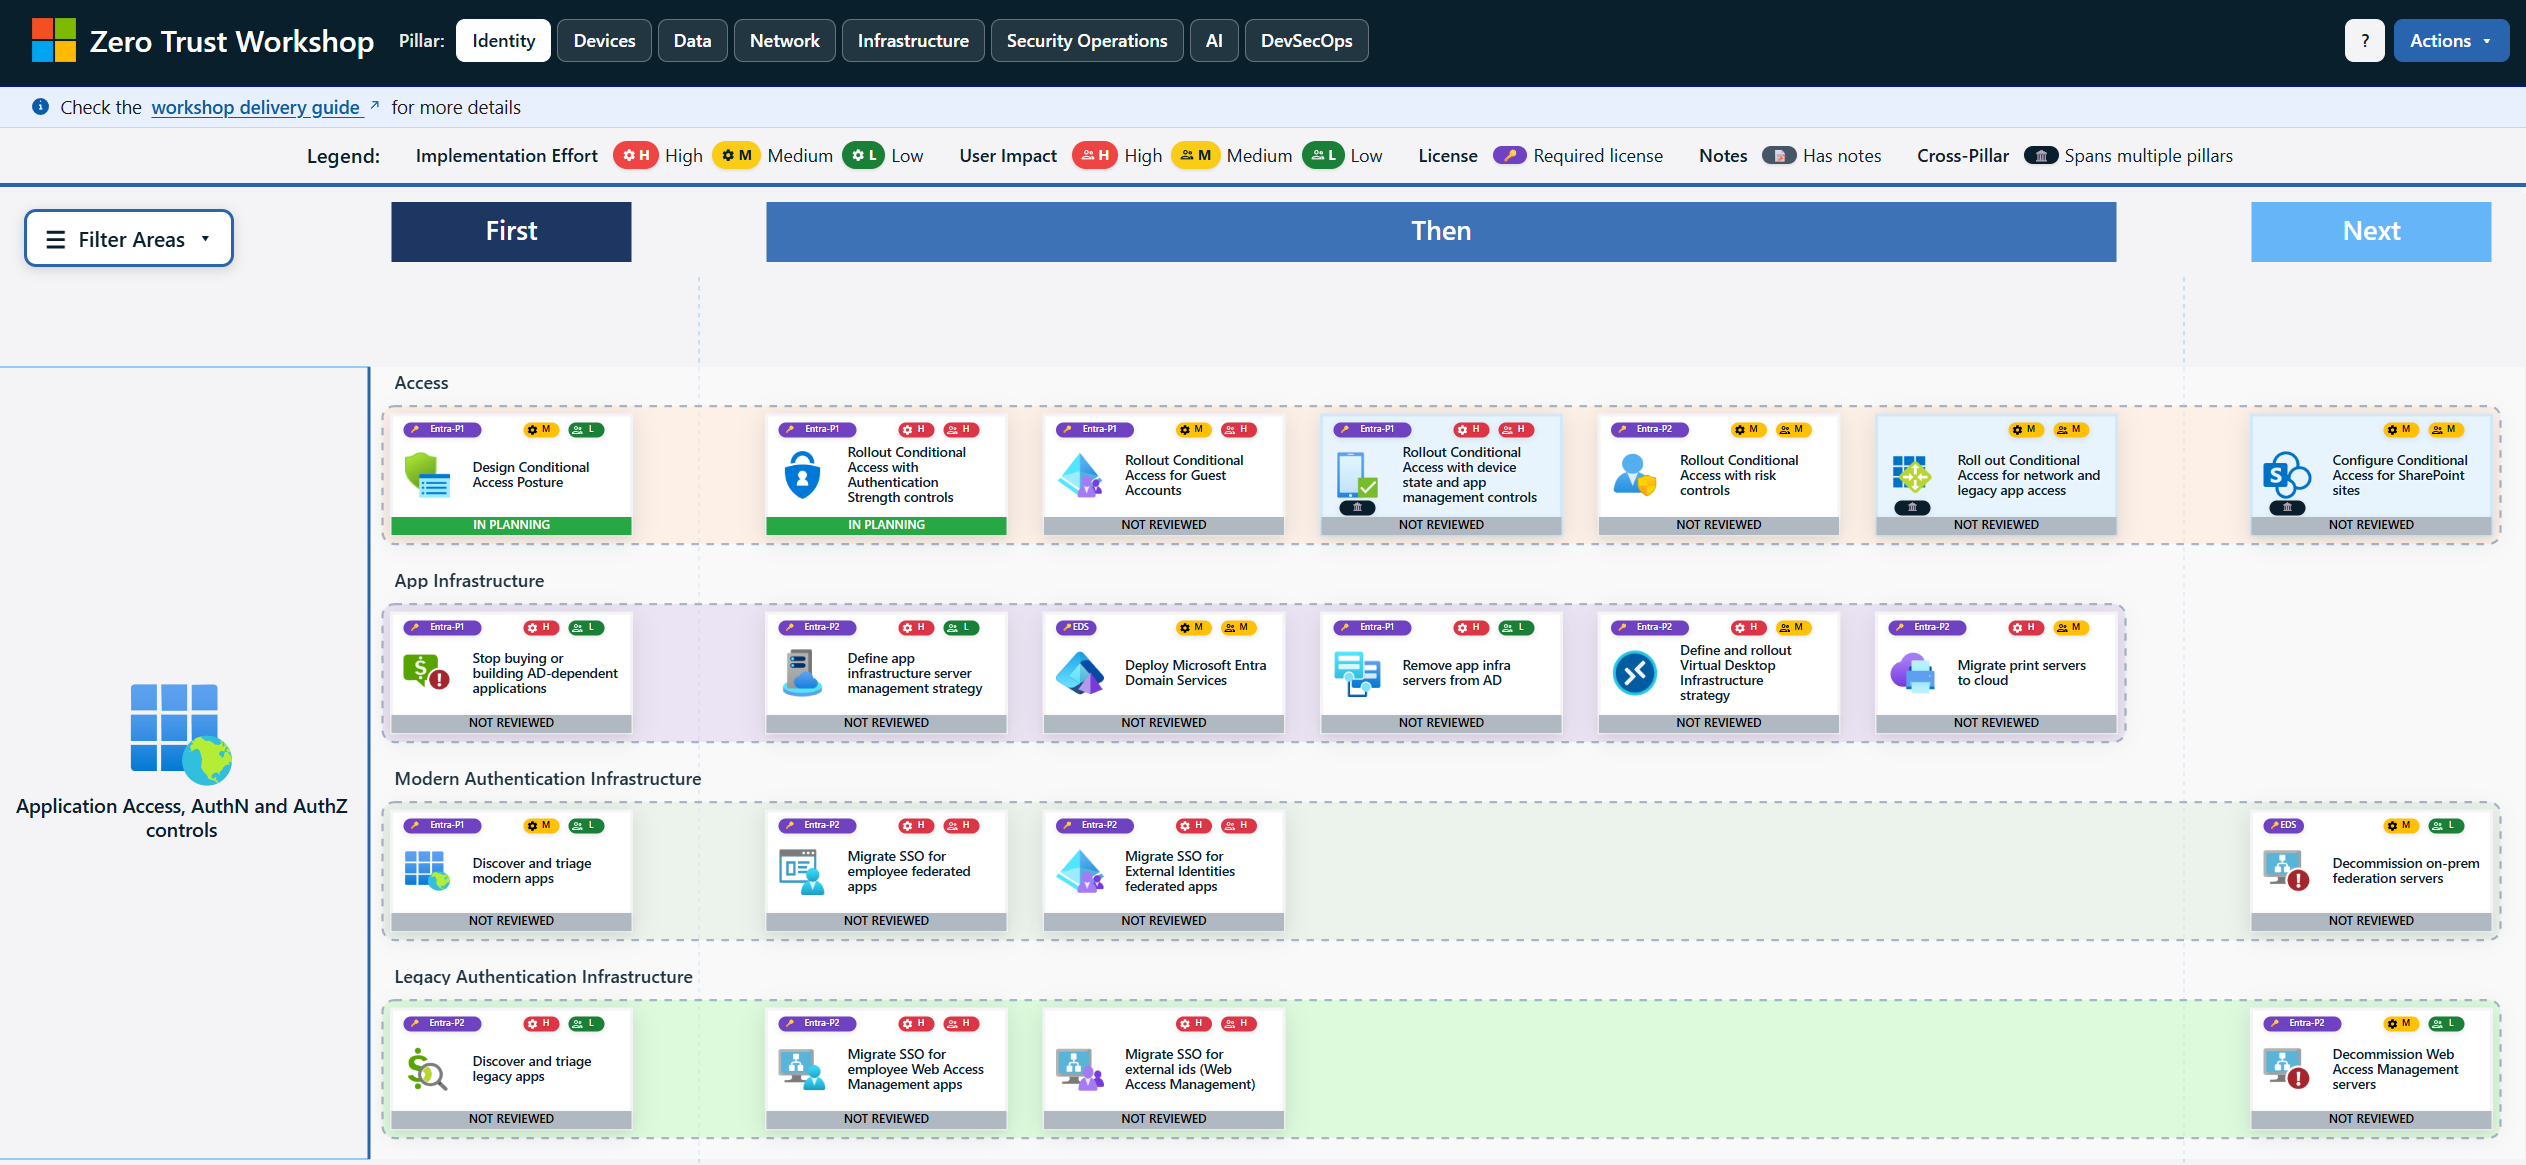Click the info icon beside Check the
Viewport: 2526px width, 1165px height.
click(40, 106)
